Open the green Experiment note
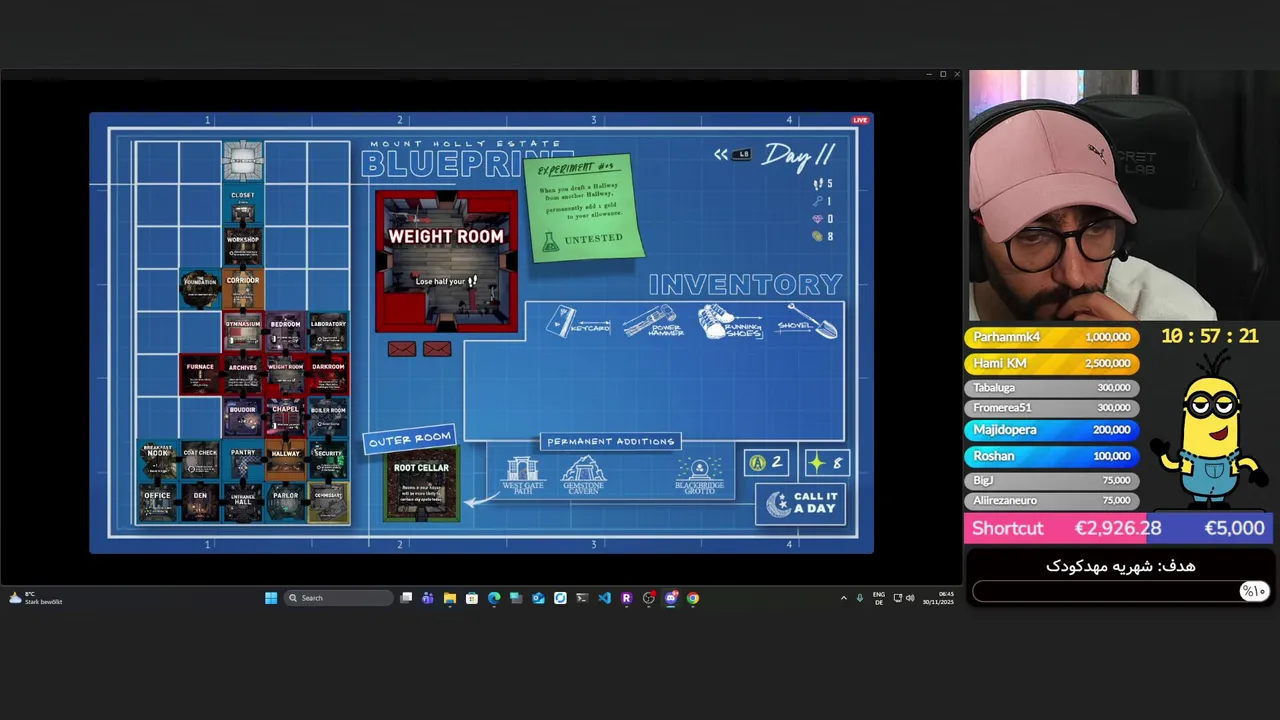The image size is (1280, 720). [585, 209]
